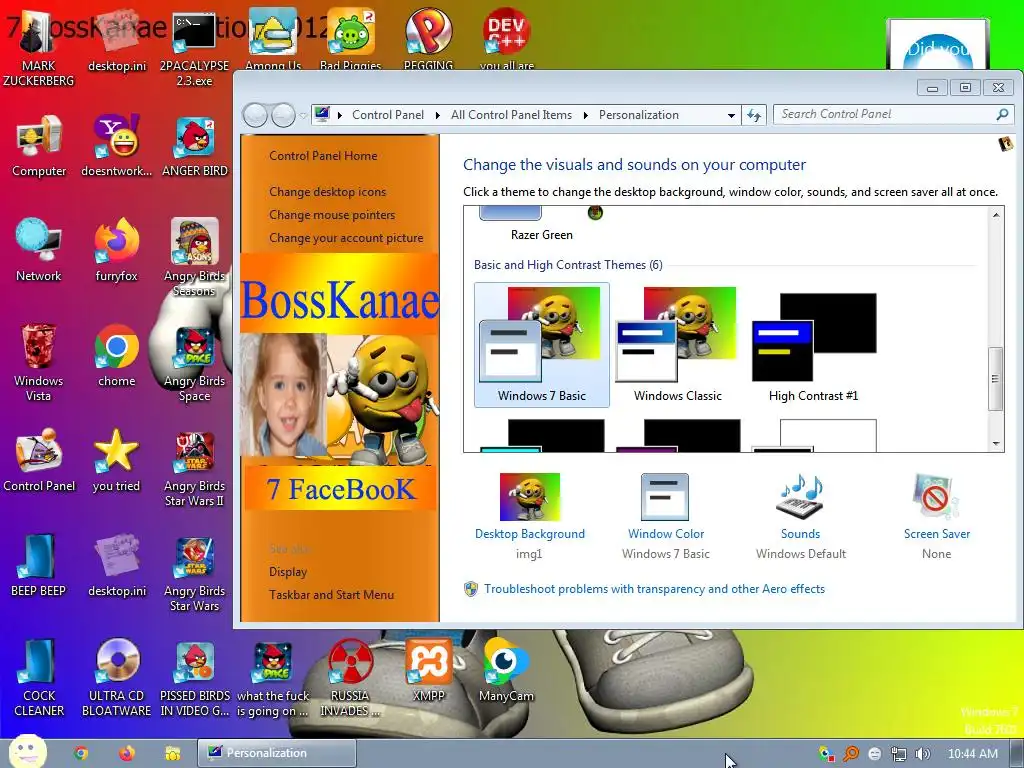Click the Back navigation button
The width and height of the screenshot is (1024, 768).
[256, 116]
